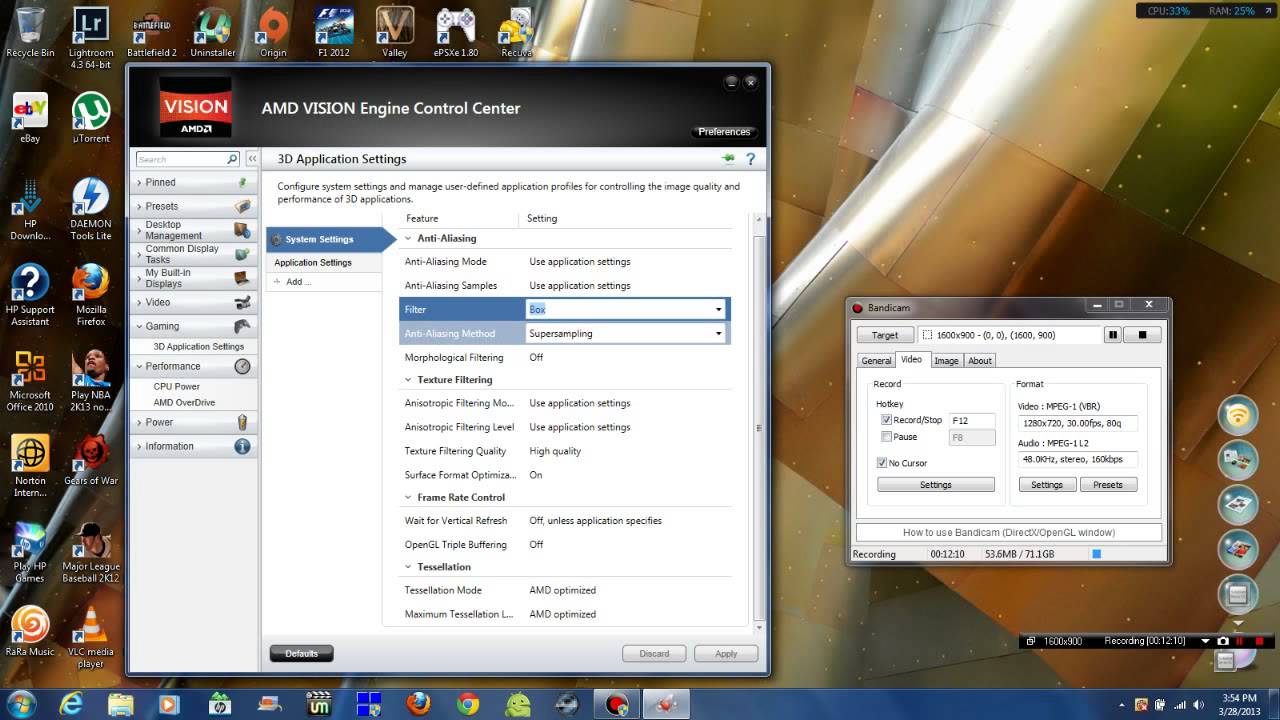This screenshot has width=1280, height=720.
Task: Click the Power battery icon in sidebar
Action: click(x=242, y=422)
